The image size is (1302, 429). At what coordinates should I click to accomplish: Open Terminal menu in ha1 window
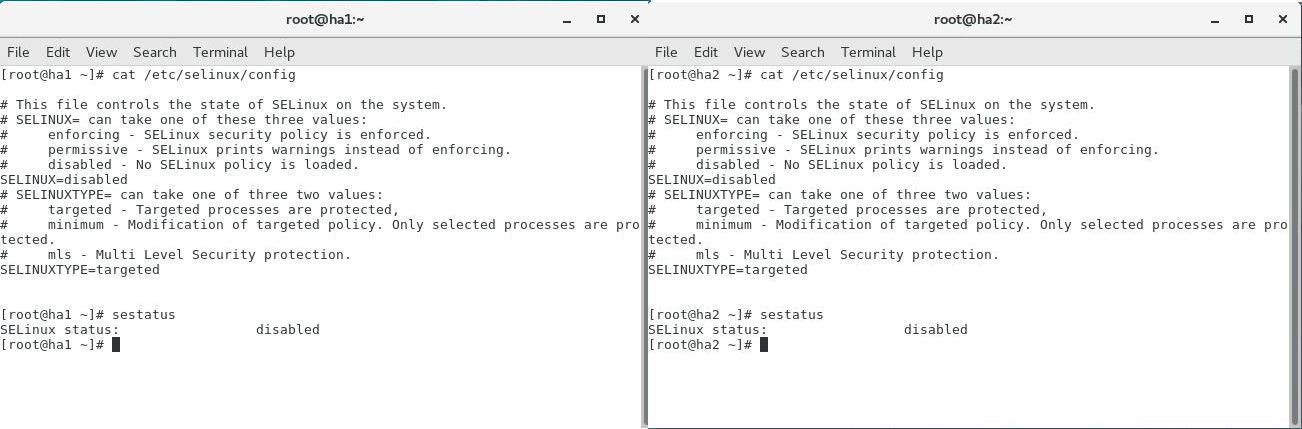click(x=221, y=52)
